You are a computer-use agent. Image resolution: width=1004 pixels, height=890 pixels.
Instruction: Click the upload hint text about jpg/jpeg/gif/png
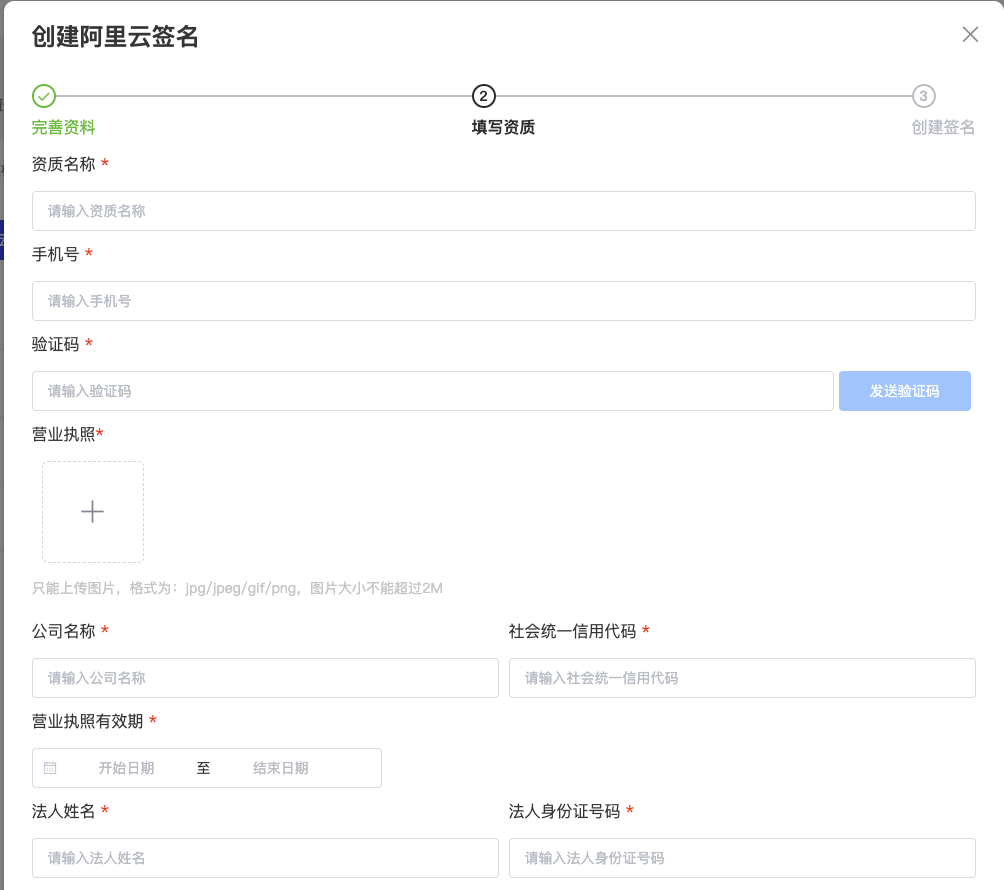click(x=238, y=588)
